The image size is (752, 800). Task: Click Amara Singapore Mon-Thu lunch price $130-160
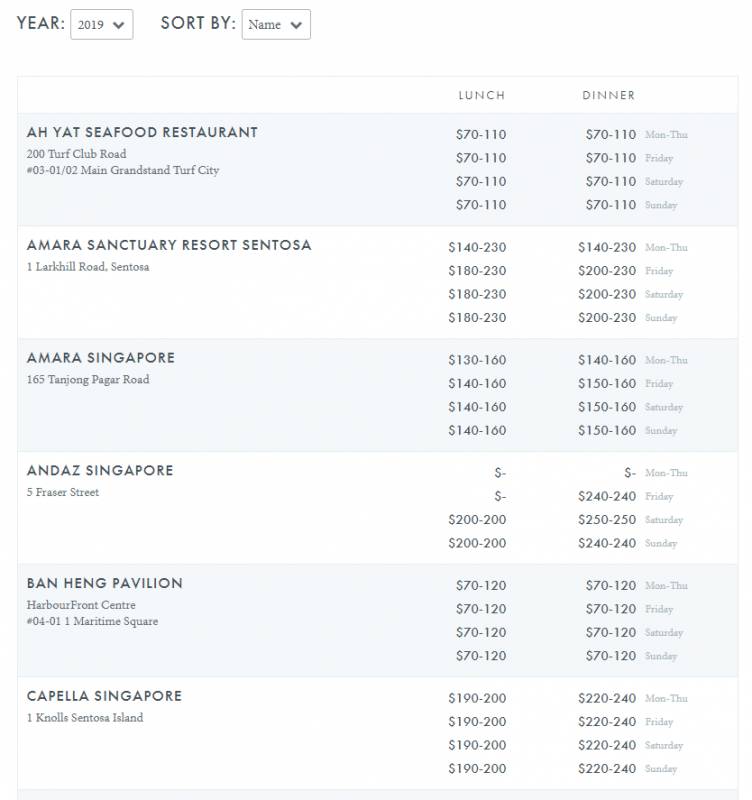tap(477, 360)
